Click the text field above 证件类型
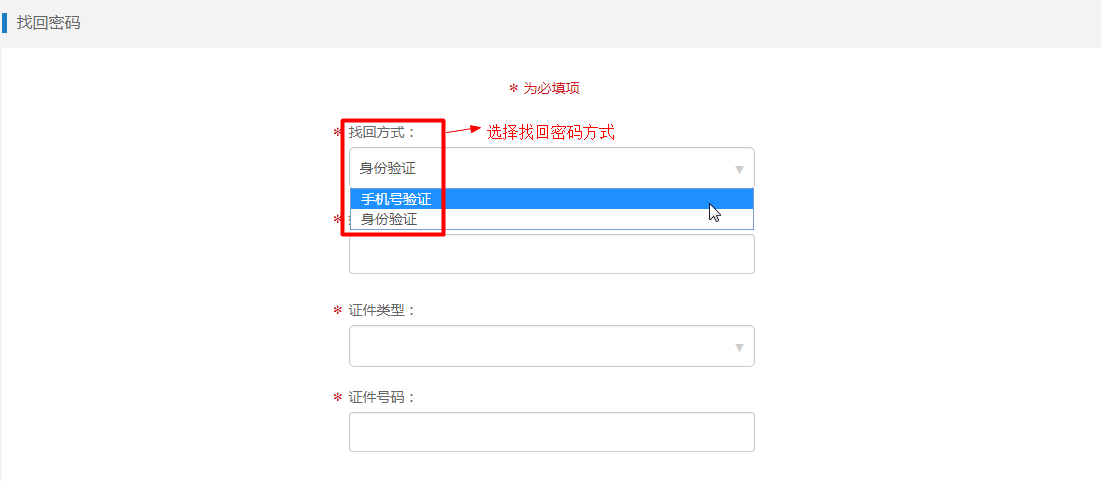1101x481 pixels. 551,254
